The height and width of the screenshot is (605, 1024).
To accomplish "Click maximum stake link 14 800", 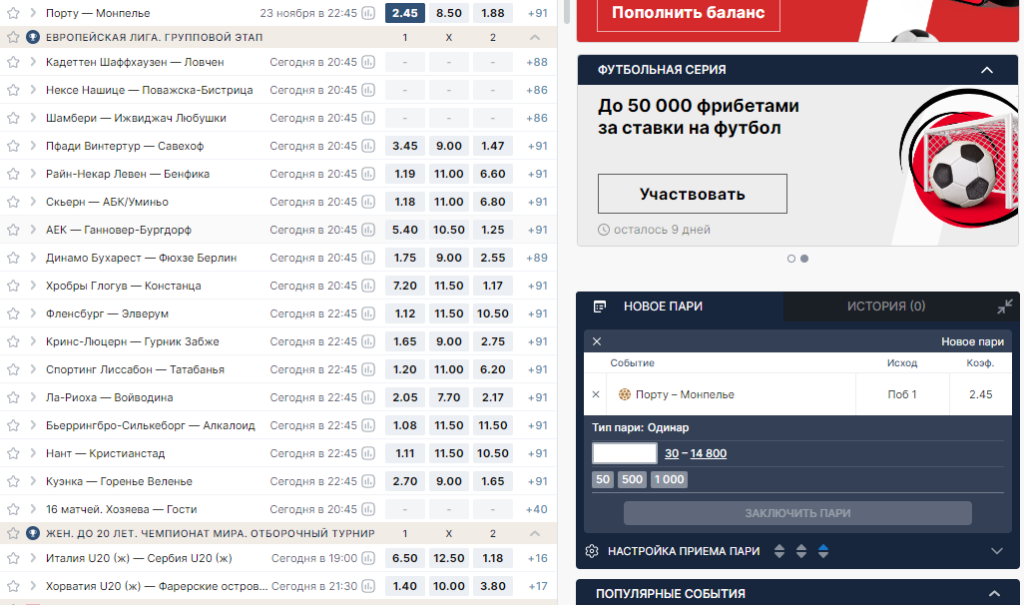I will tap(708, 453).
